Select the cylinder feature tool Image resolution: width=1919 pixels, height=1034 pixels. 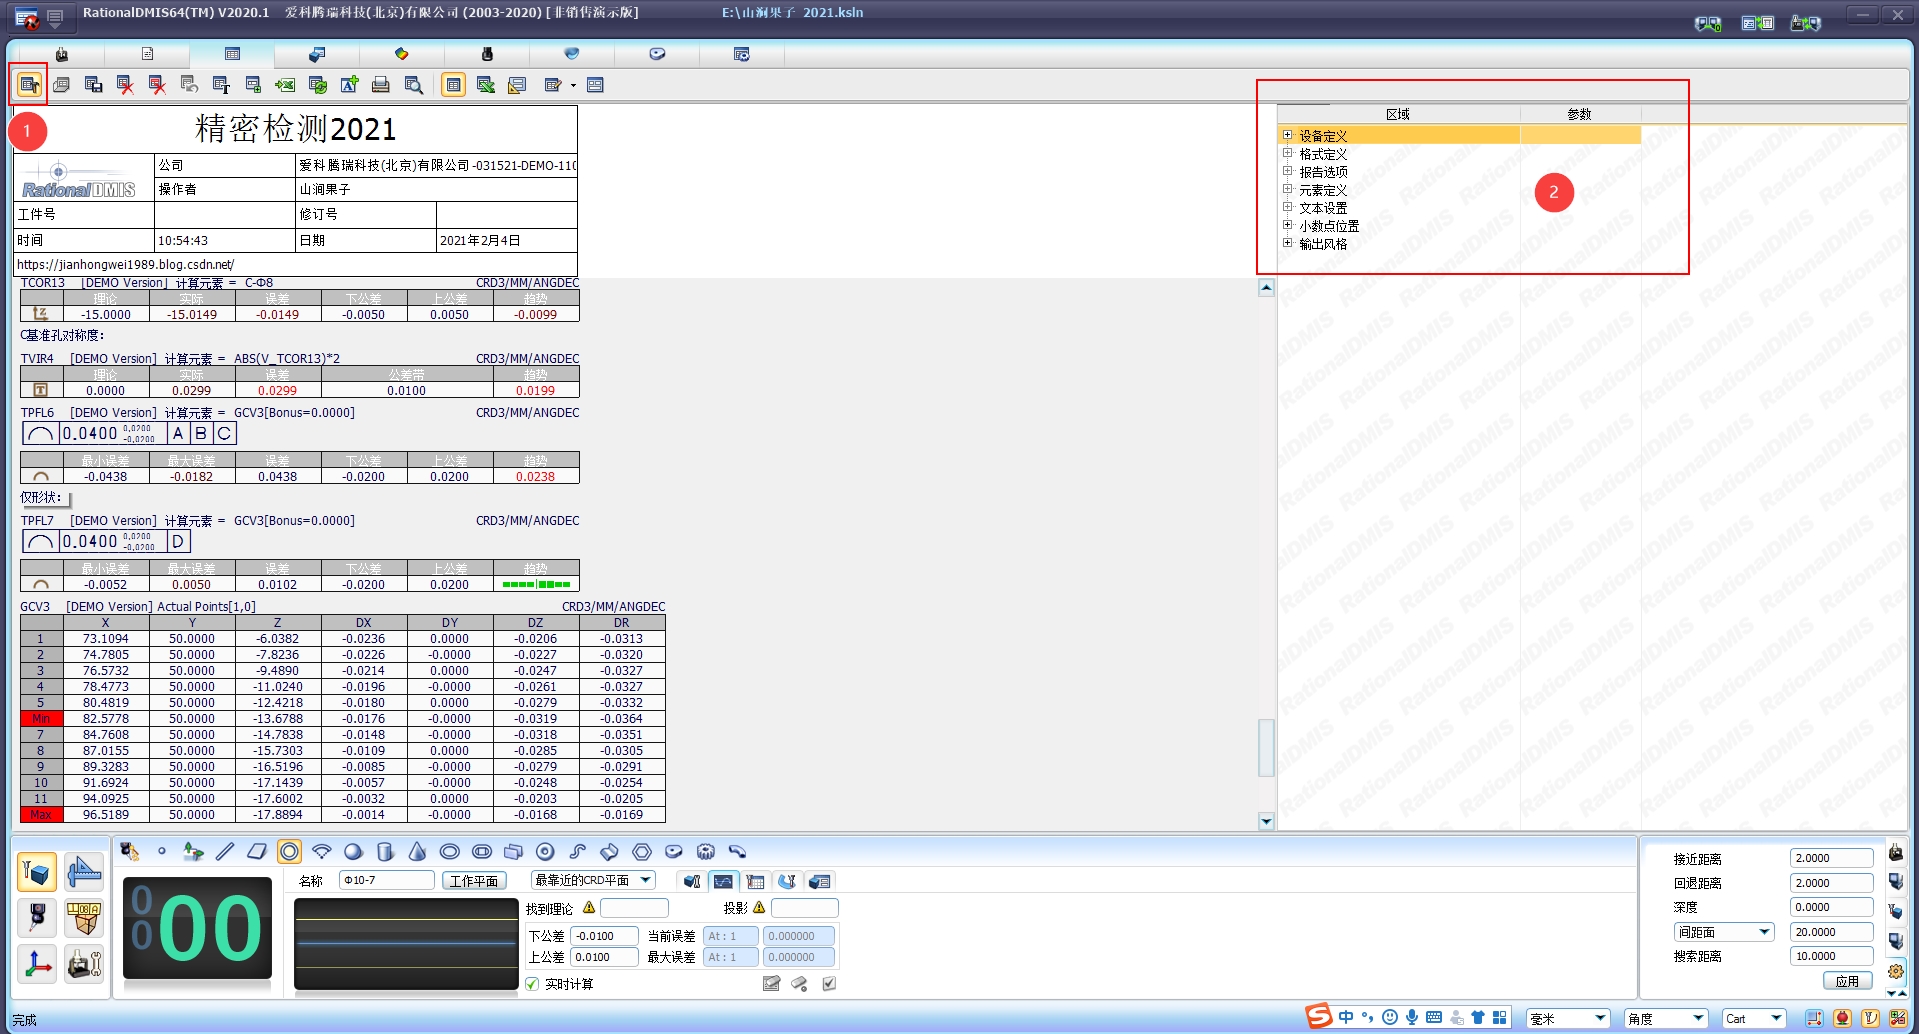click(x=385, y=851)
